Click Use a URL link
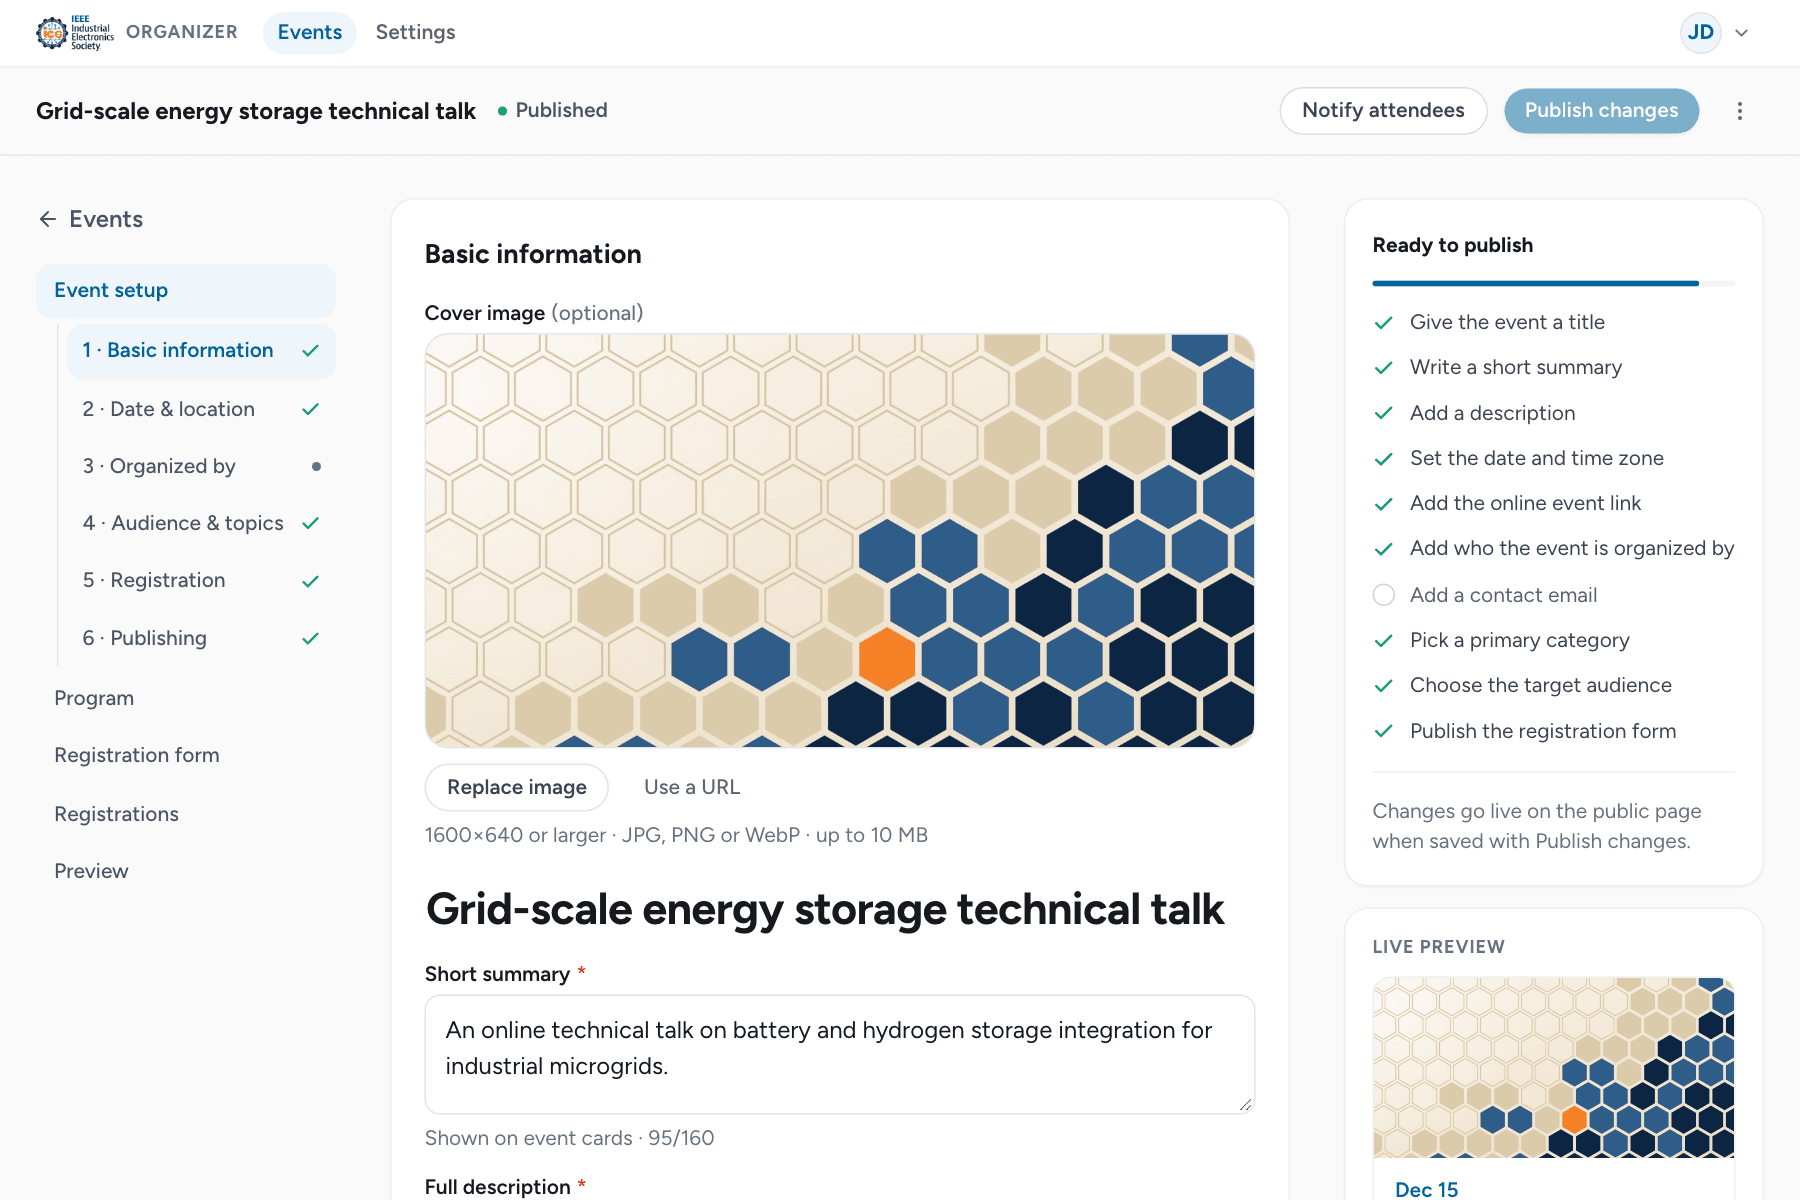Screen dimensions: 1800x1200 (x=692, y=787)
